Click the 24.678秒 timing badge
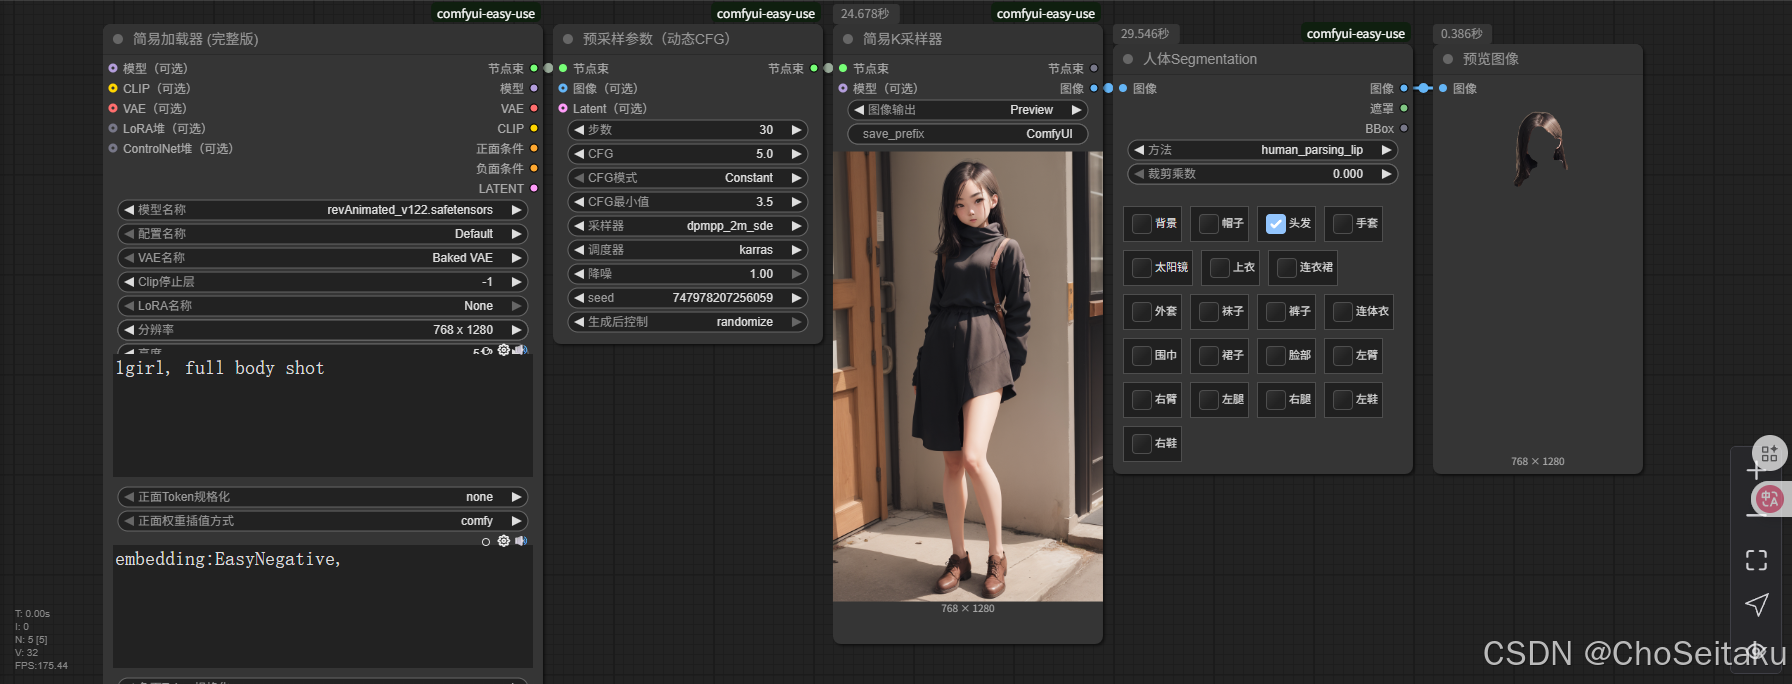The height and width of the screenshot is (684, 1792). point(865,14)
